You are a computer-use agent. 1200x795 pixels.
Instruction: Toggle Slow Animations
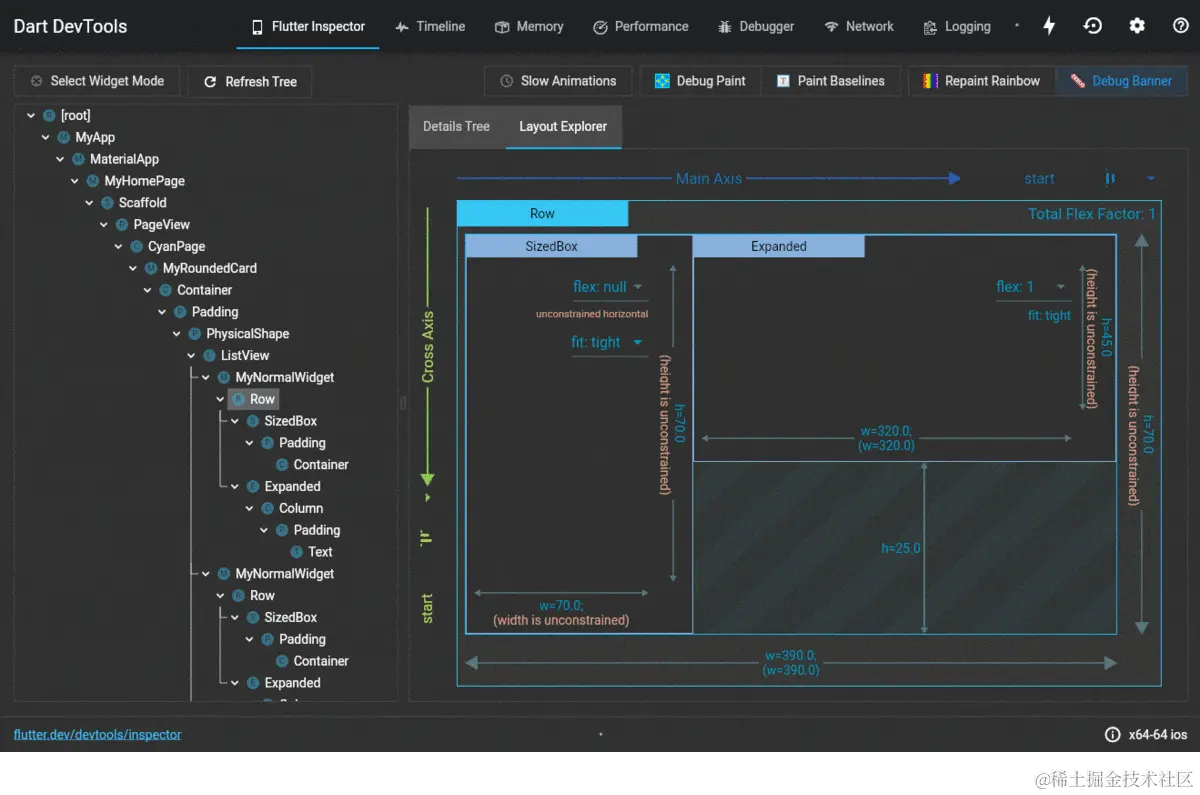(558, 81)
